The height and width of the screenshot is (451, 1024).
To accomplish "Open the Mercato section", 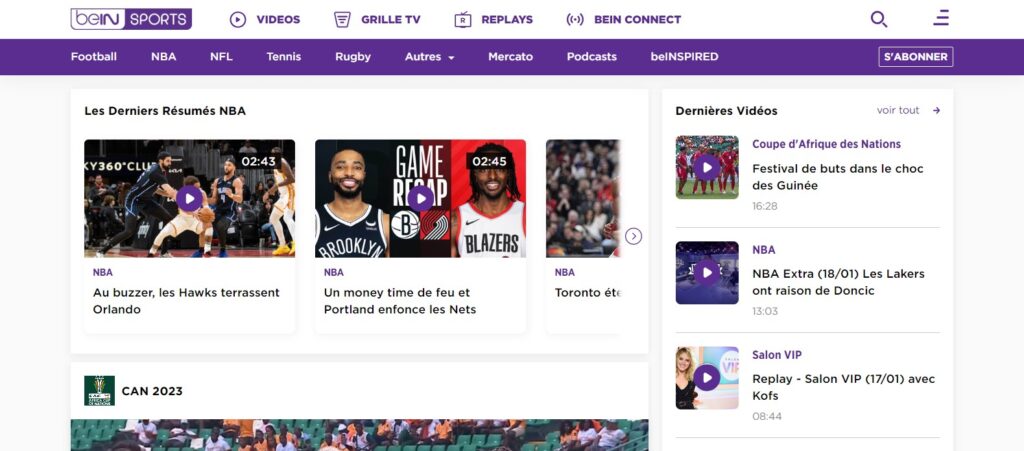I will tap(511, 57).
